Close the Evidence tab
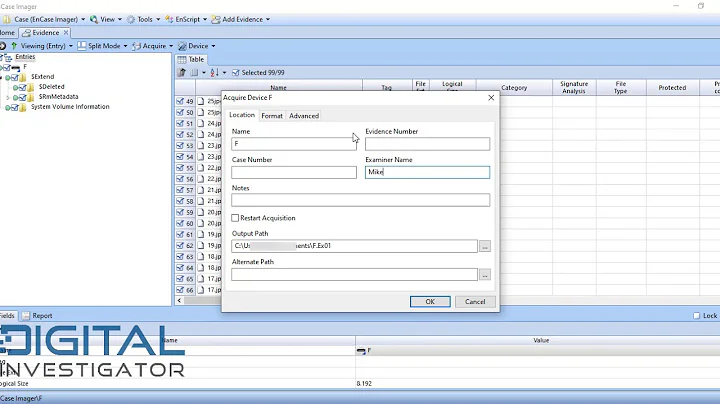This screenshot has width=720, height=404. tap(66, 33)
